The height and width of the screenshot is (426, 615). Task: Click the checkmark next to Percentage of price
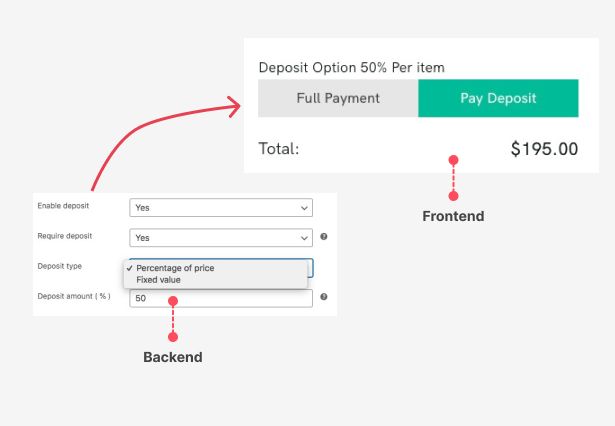[x=130, y=268]
